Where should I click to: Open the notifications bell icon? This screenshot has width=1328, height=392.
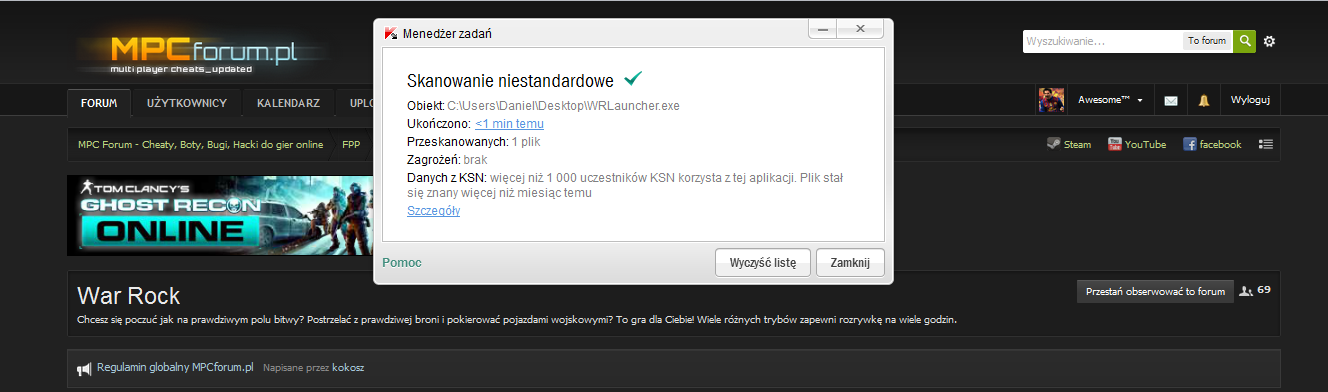coord(1204,101)
